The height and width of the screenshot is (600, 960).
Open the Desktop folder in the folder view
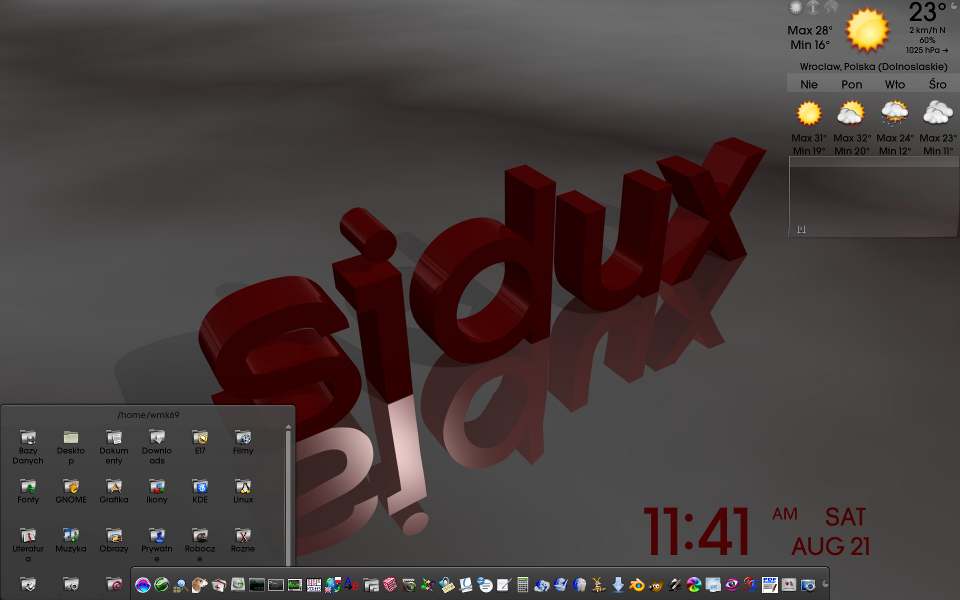[71, 448]
